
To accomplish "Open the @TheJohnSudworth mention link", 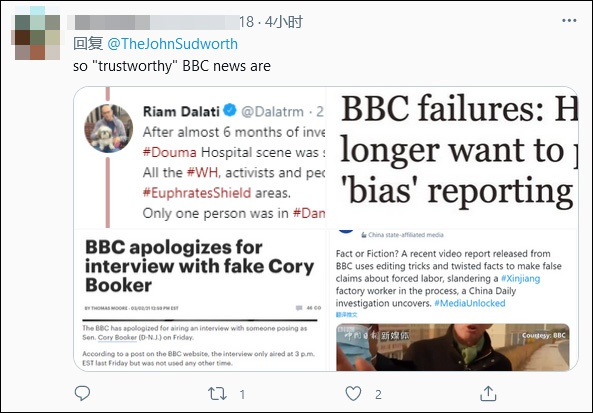I will click(172, 44).
